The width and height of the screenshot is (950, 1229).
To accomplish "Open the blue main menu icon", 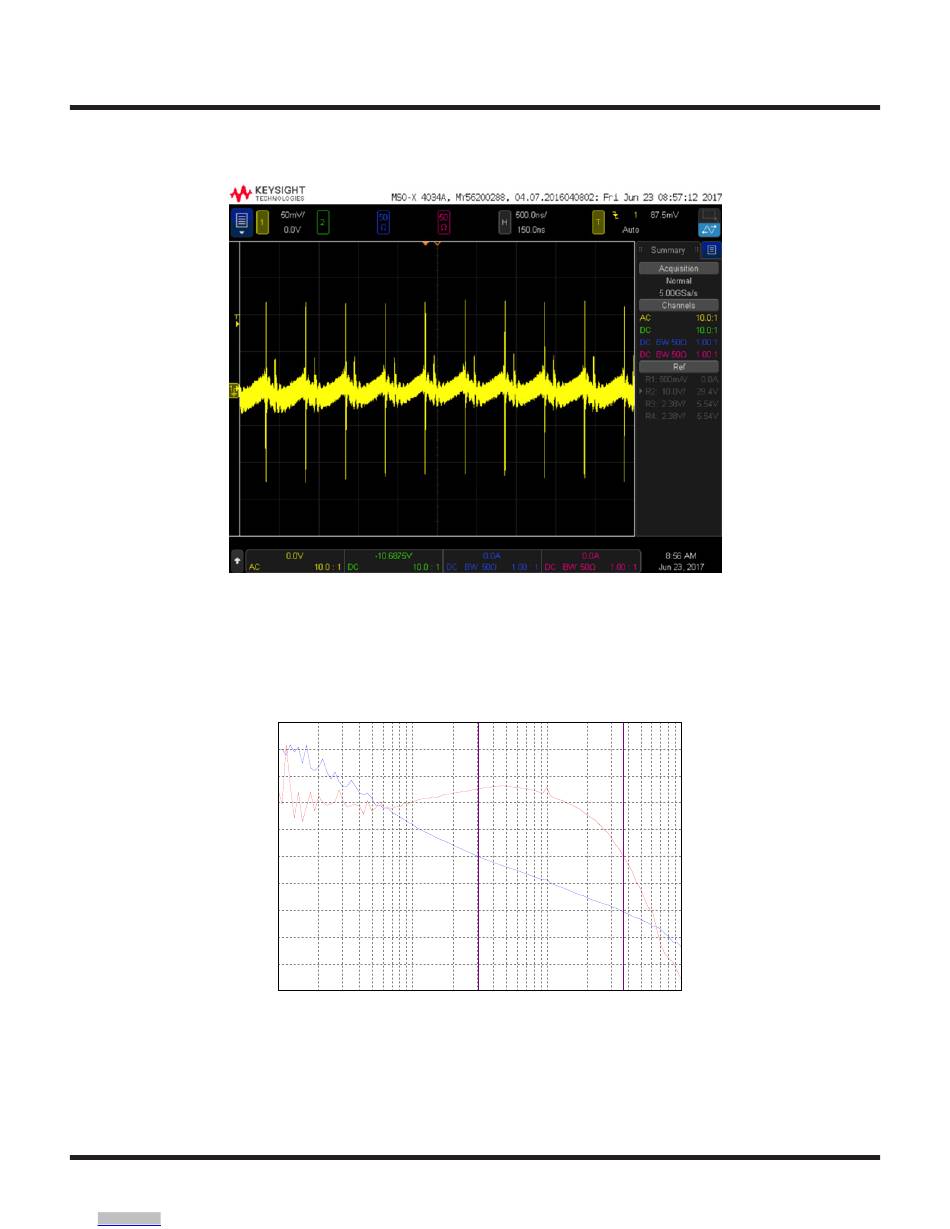I will tap(240, 222).
